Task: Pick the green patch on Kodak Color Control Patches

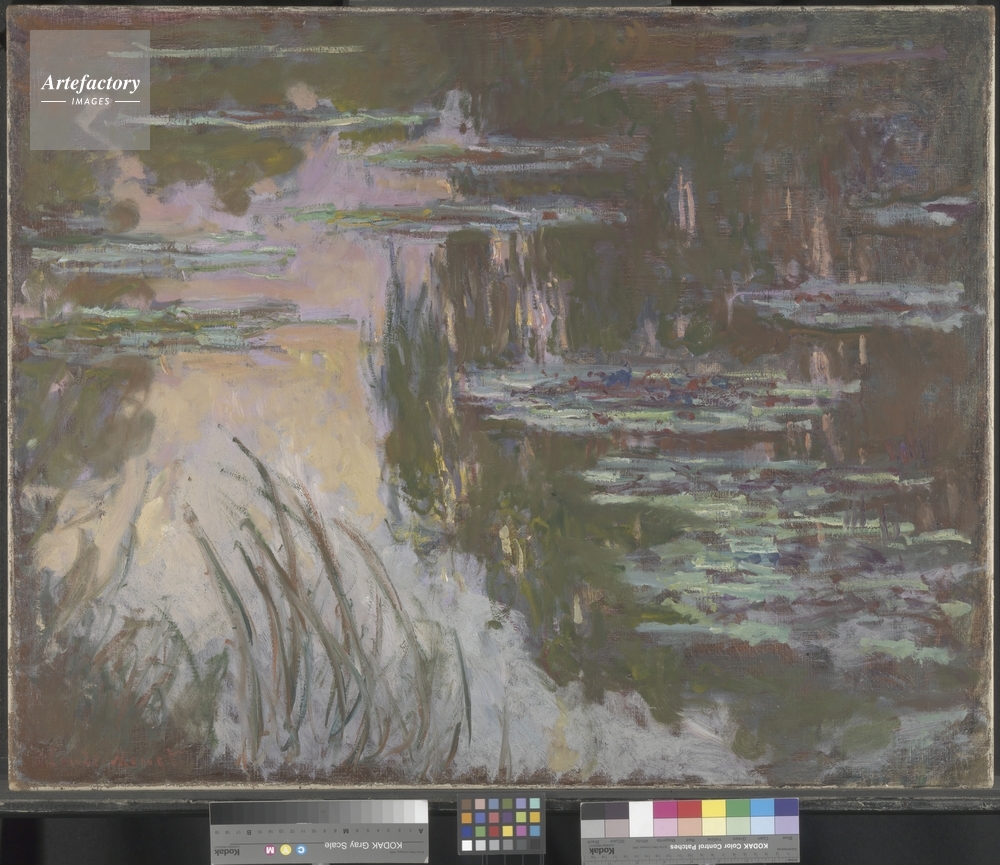Action: click(737, 809)
